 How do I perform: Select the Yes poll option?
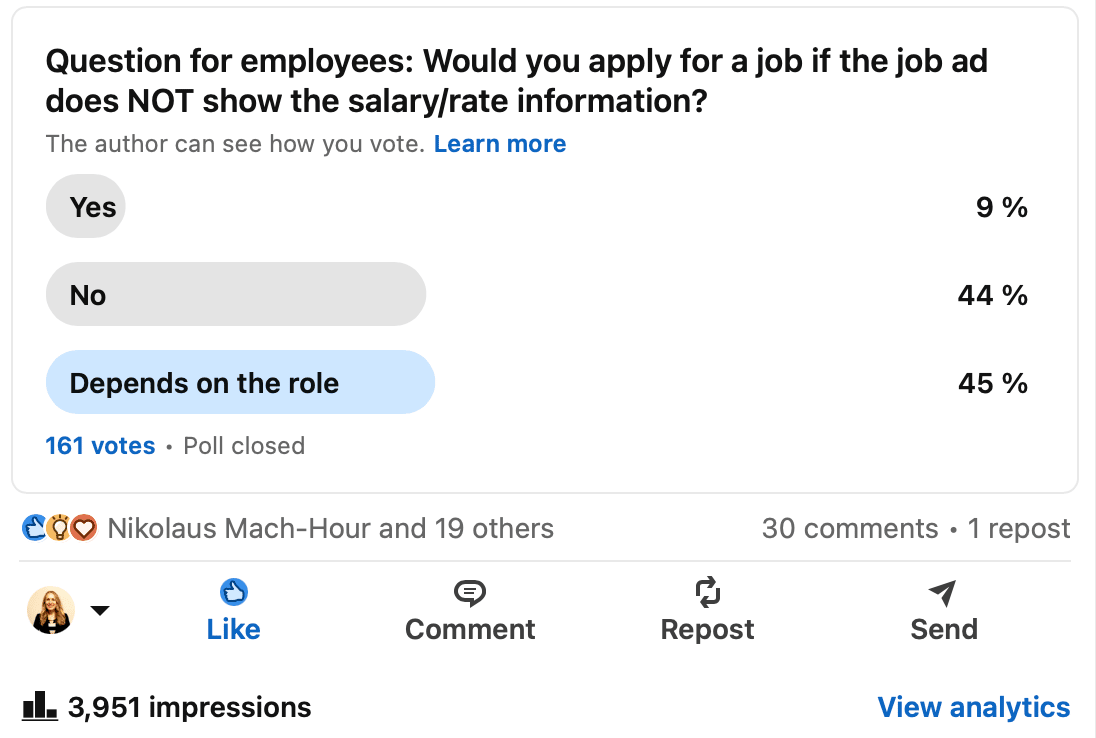click(x=85, y=206)
